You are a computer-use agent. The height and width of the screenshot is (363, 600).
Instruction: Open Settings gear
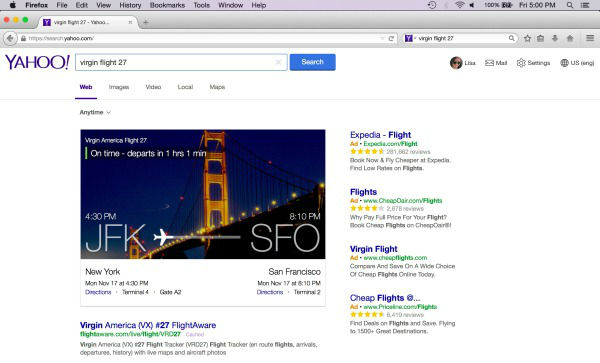(533, 63)
